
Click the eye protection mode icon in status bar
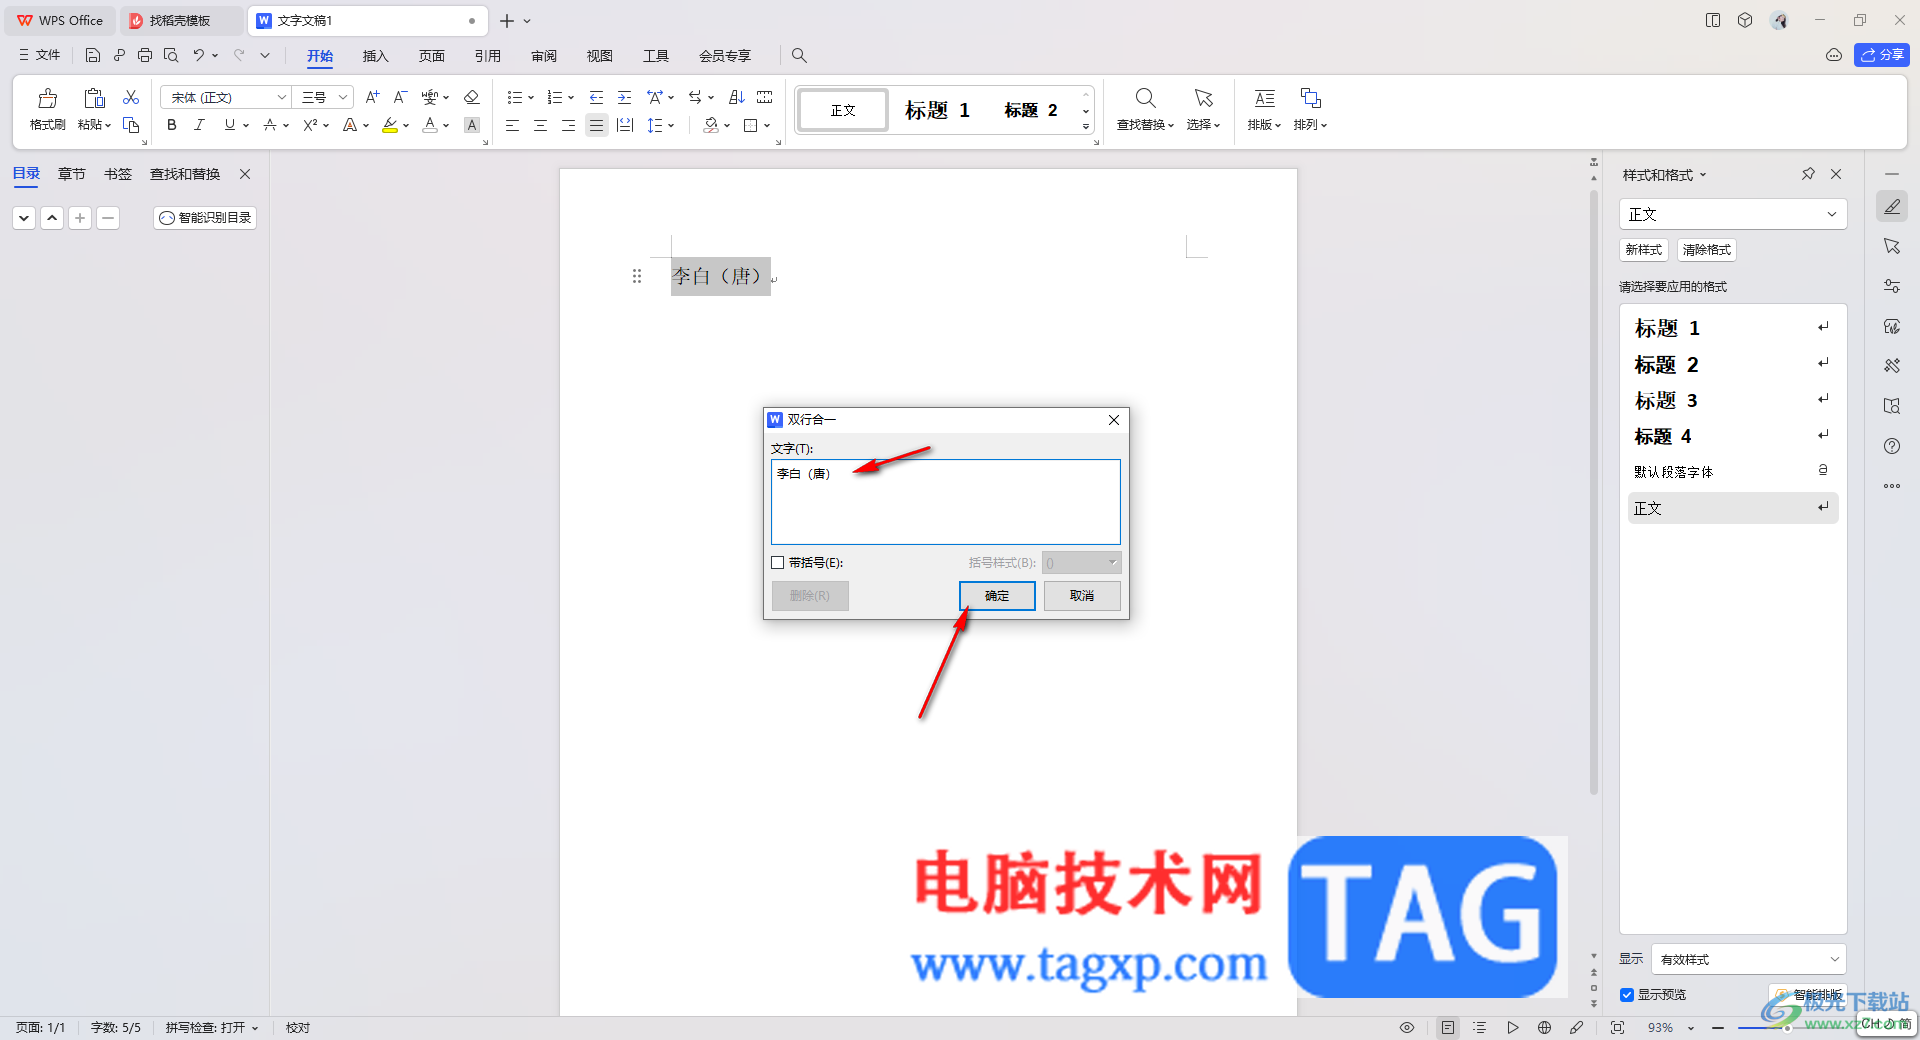click(x=1407, y=1027)
